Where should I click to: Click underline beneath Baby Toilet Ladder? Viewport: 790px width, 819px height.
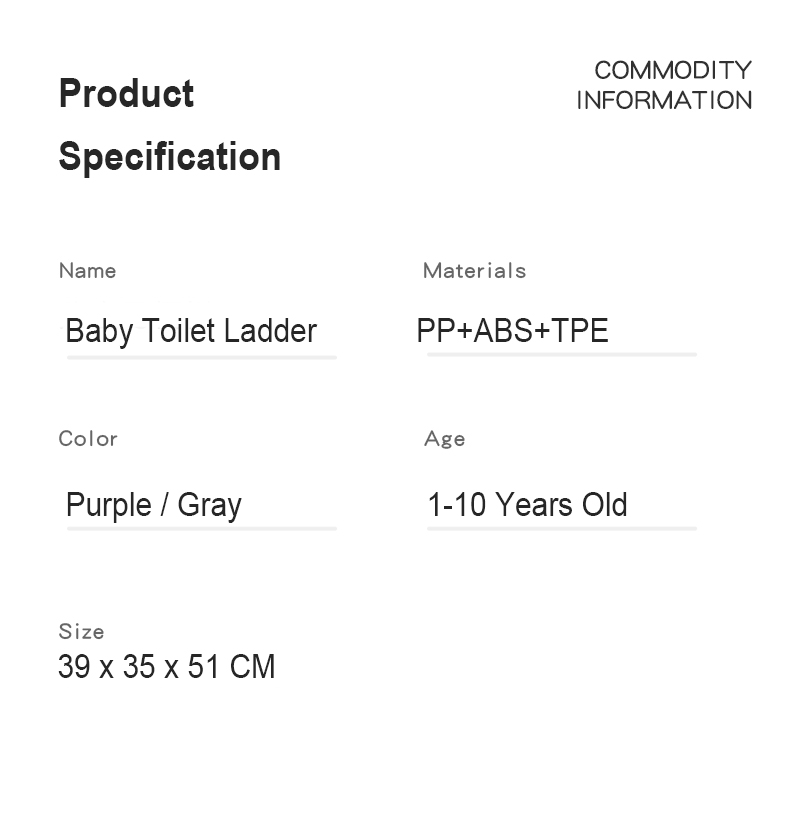[202, 356]
